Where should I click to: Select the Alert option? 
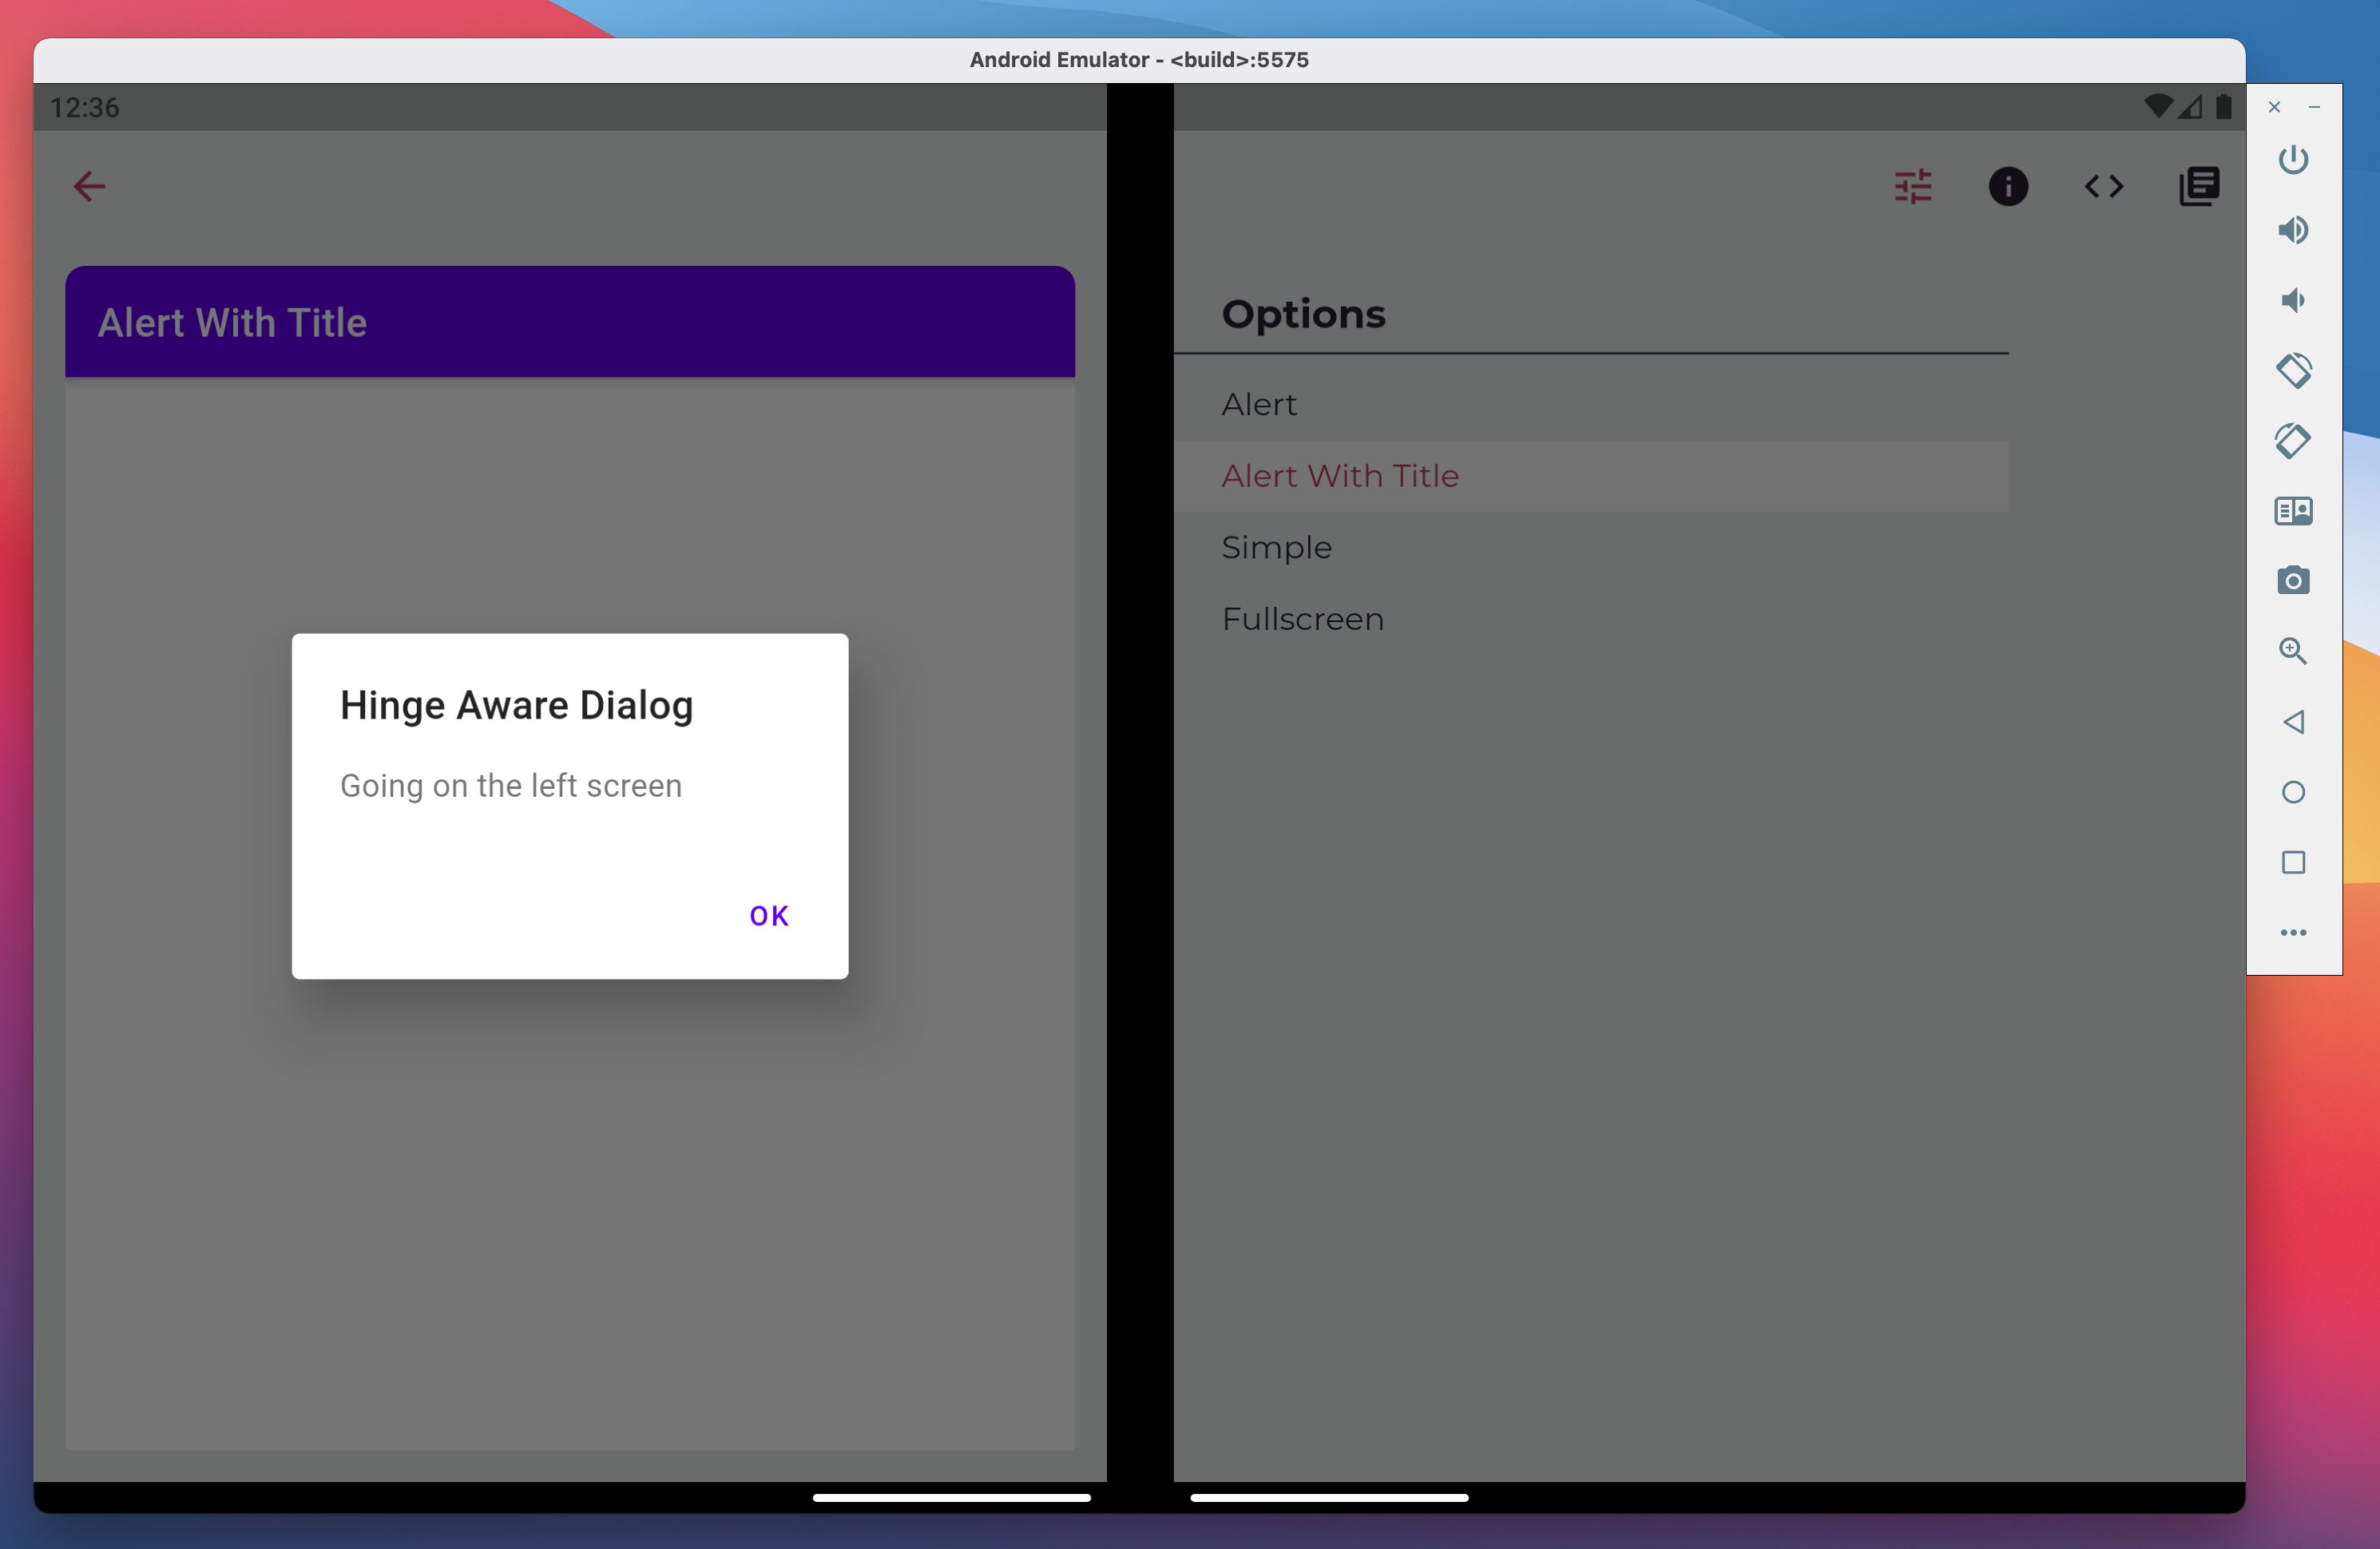(x=1590, y=405)
